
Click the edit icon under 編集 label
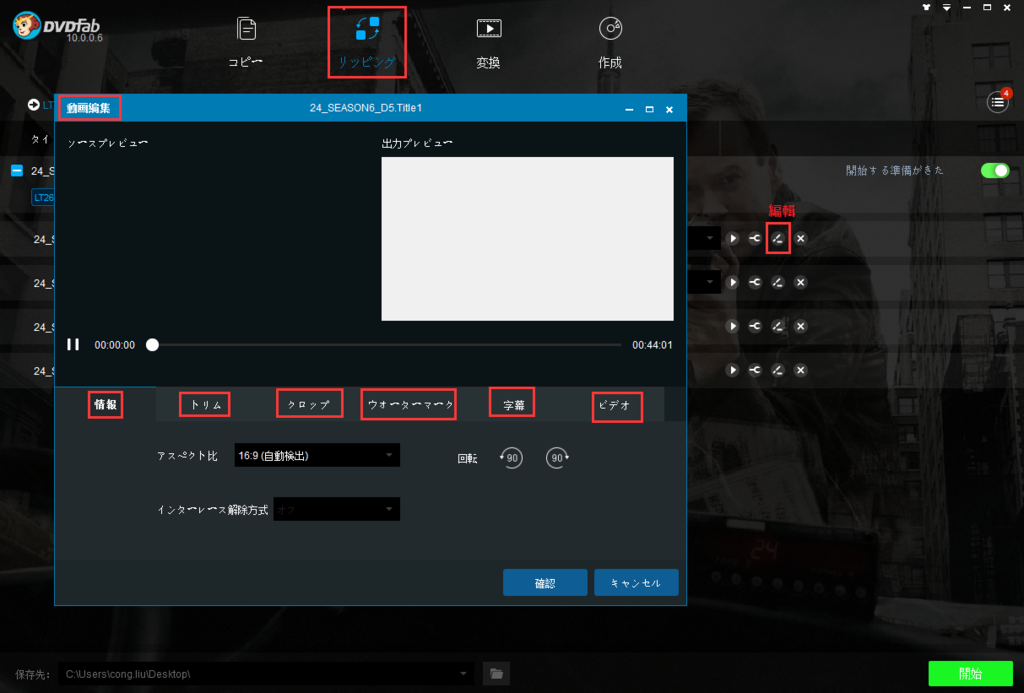point(777,238)
